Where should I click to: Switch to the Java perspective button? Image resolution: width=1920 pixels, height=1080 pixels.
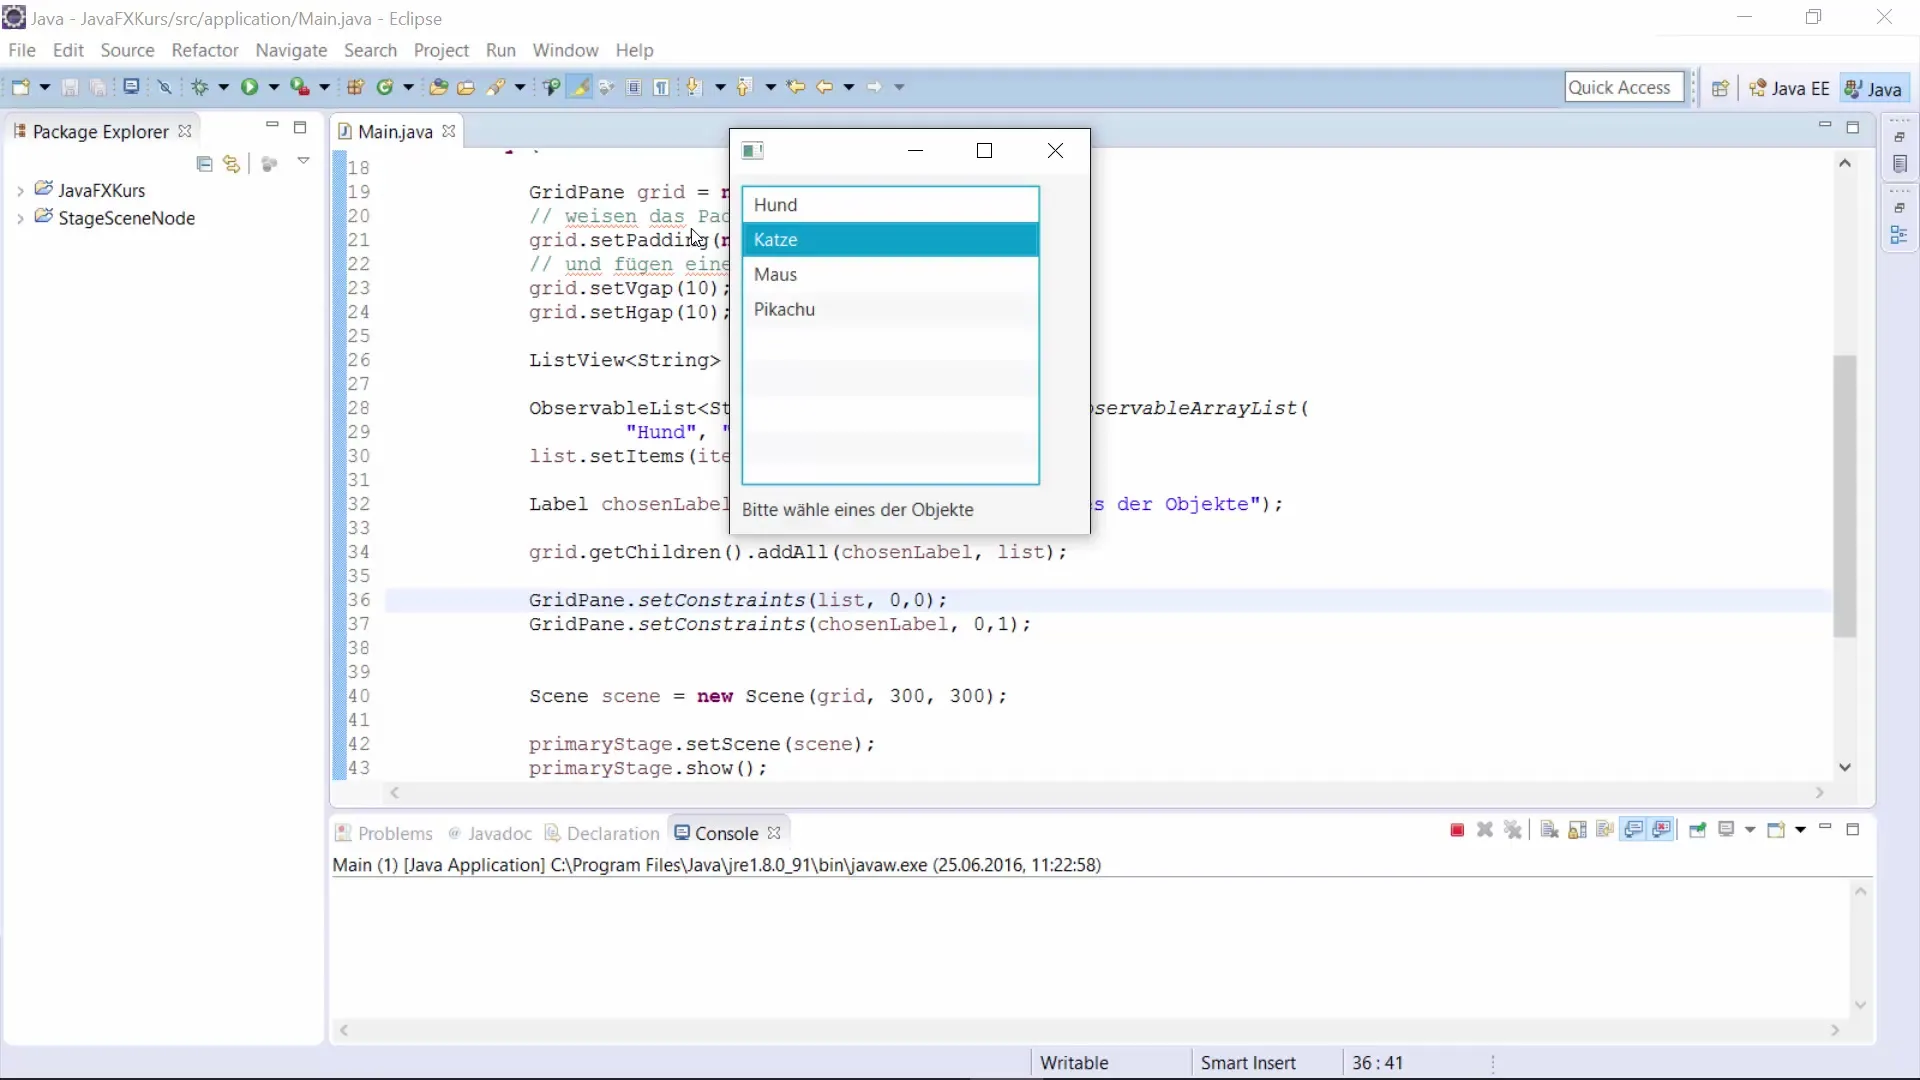point(1873,88)
